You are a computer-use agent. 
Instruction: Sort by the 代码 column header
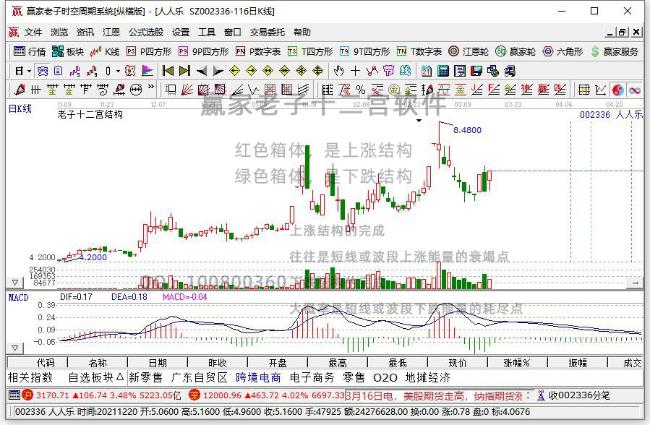[45, 363]
